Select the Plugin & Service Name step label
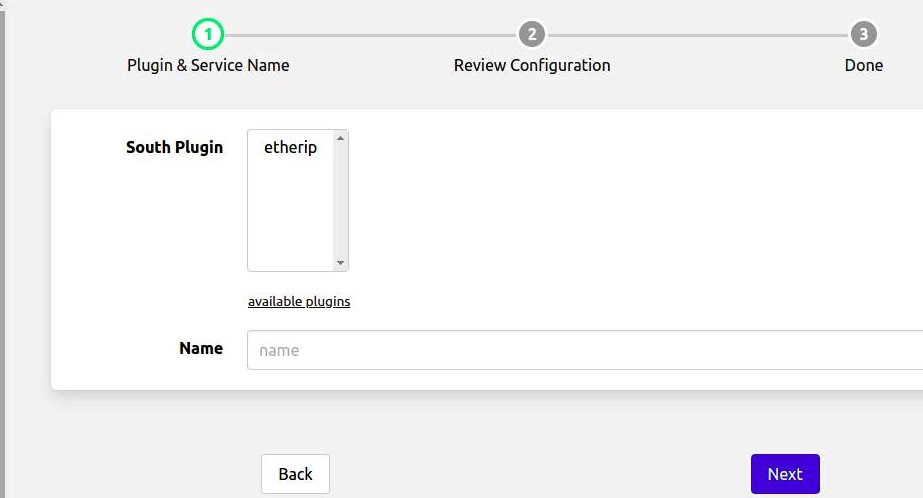This screenshot has width=923, height=498. tap(208, 65)
